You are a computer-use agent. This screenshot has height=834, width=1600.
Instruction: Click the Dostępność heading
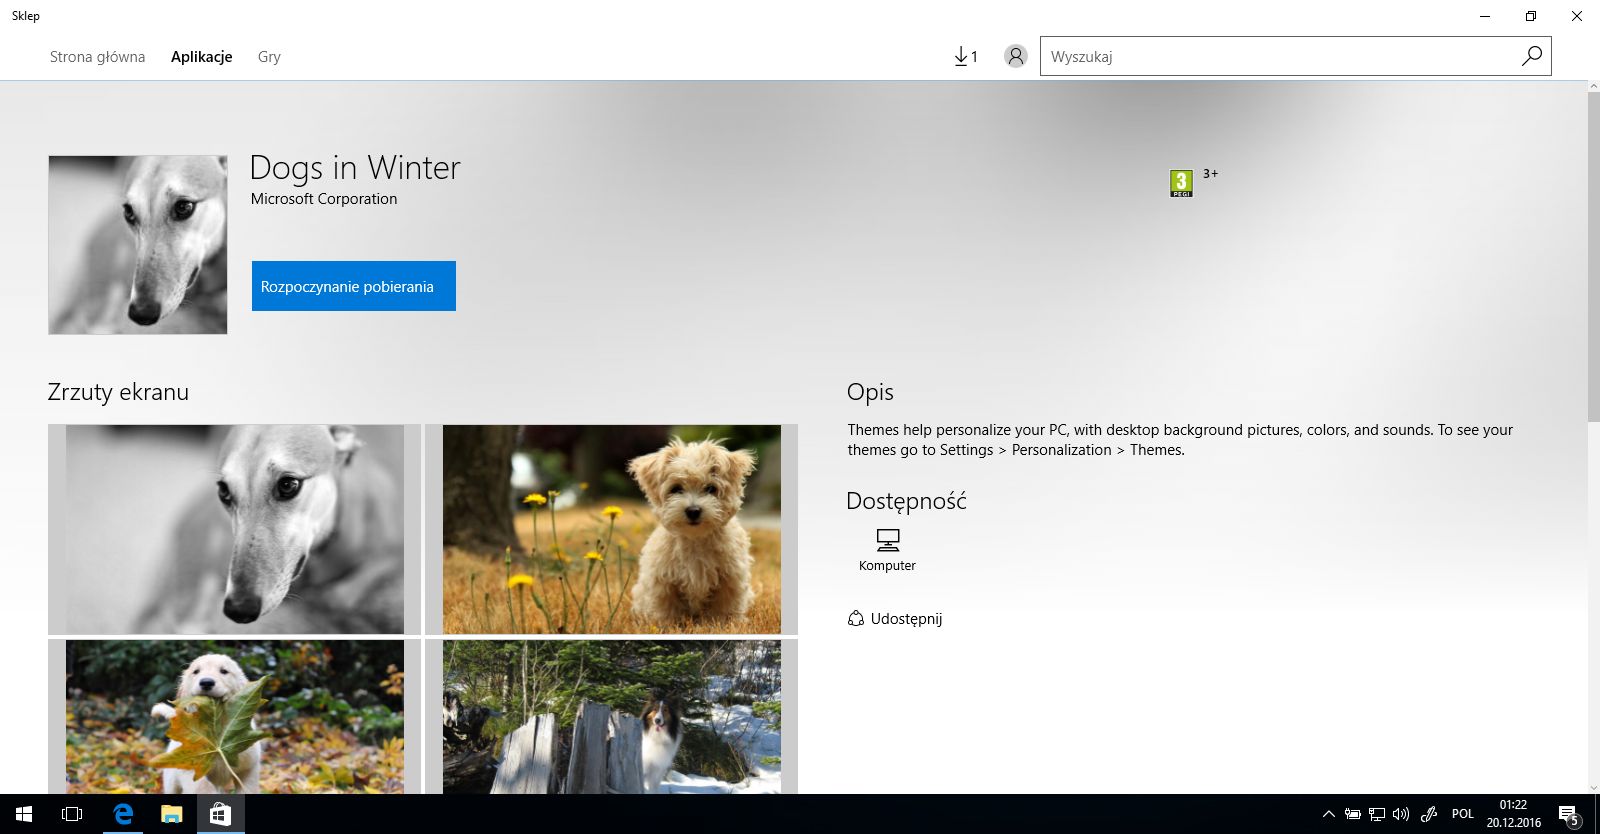(906, 501)
